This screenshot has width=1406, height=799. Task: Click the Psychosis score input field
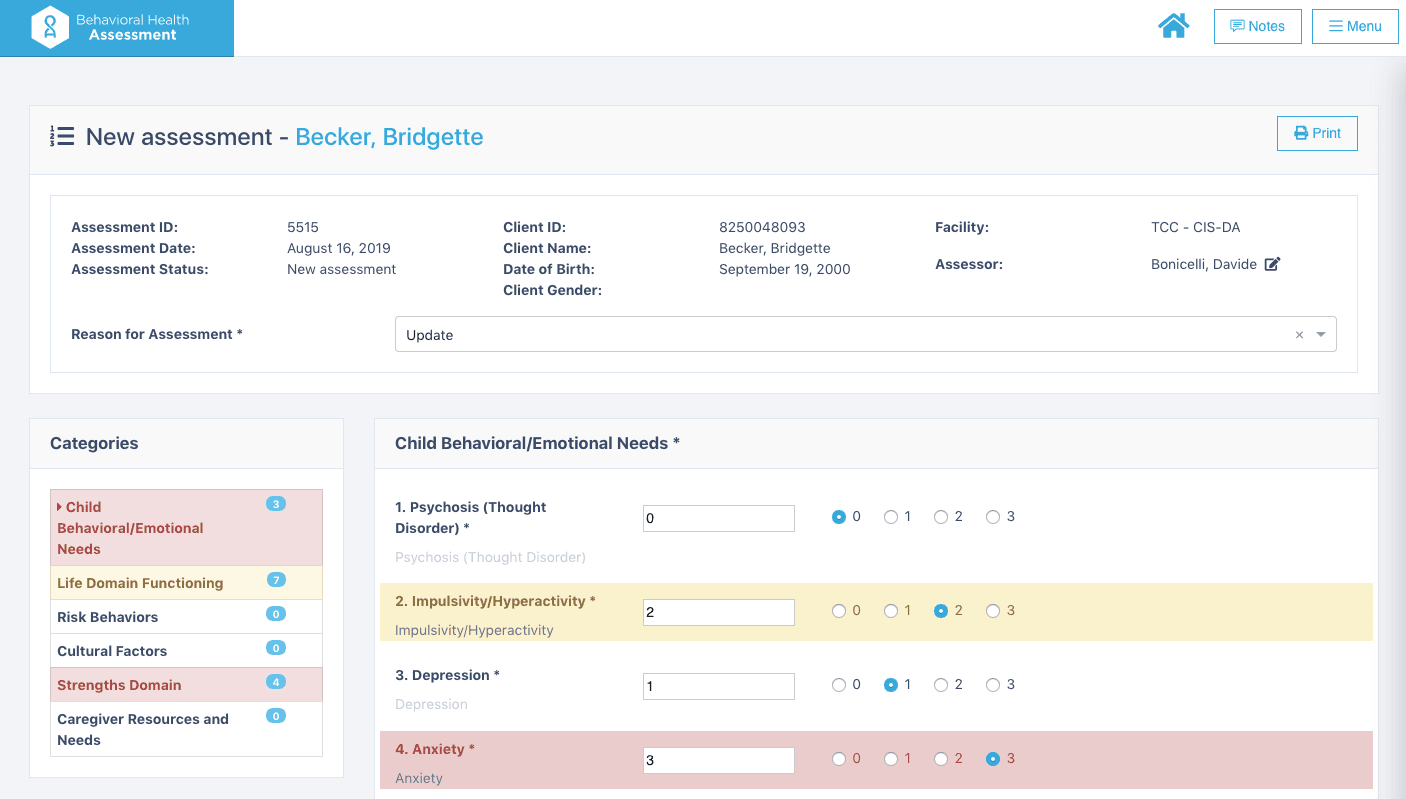719,518
